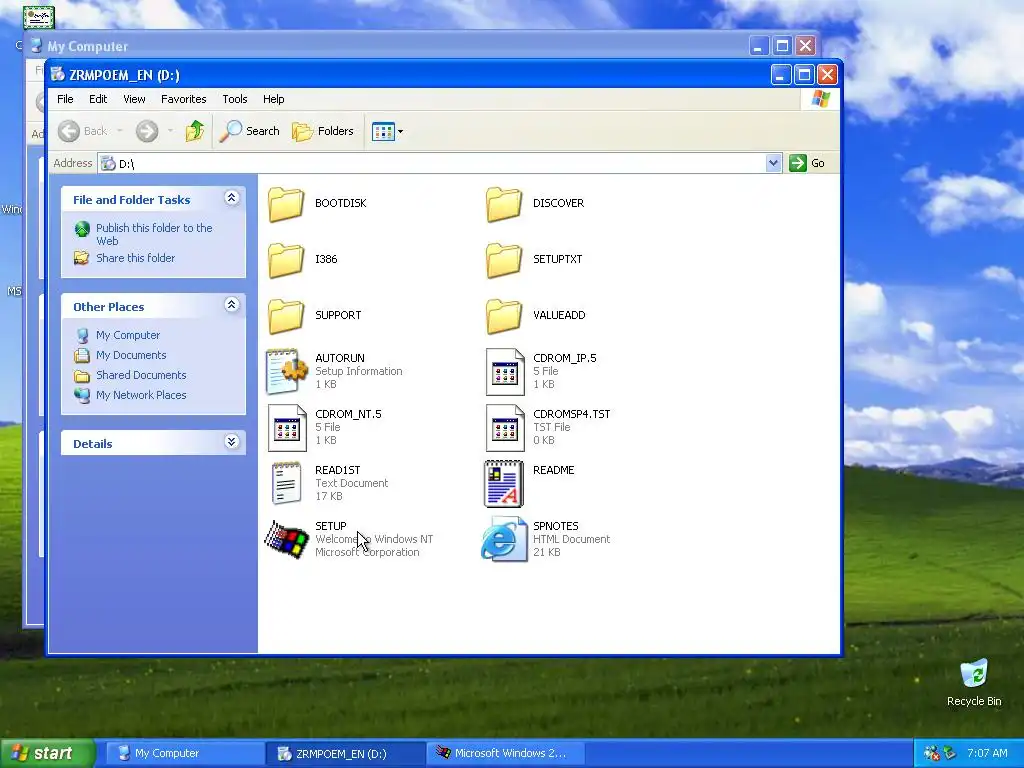1024x768 pixels.
Task: Open the Favorites menu
Action: [184, 99]
